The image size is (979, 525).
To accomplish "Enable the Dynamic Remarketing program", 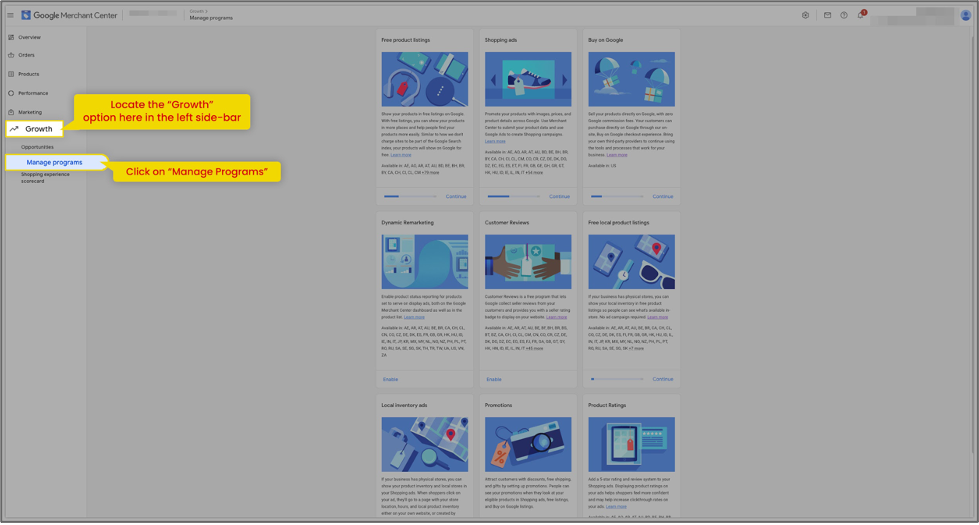I will [x=390, y=380].
